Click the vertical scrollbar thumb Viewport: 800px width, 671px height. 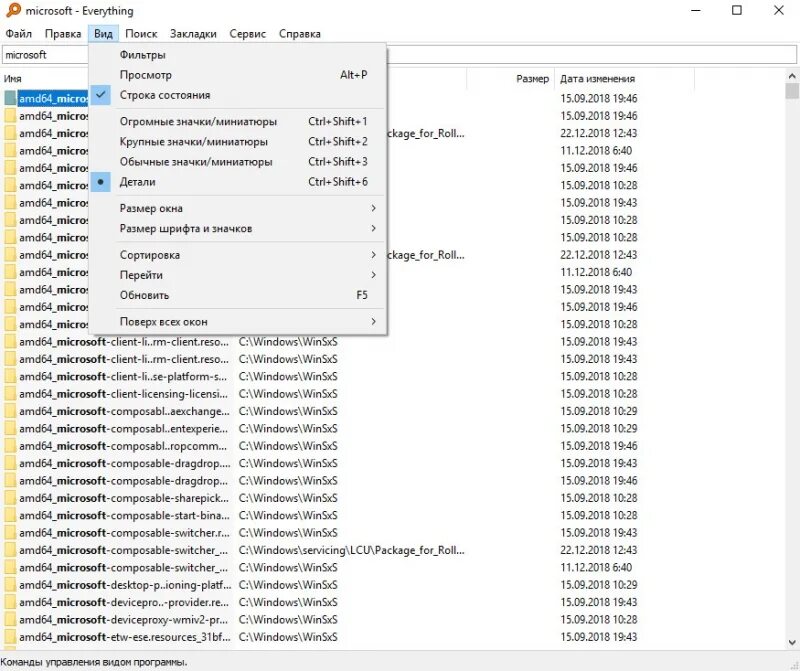point(792,91)
